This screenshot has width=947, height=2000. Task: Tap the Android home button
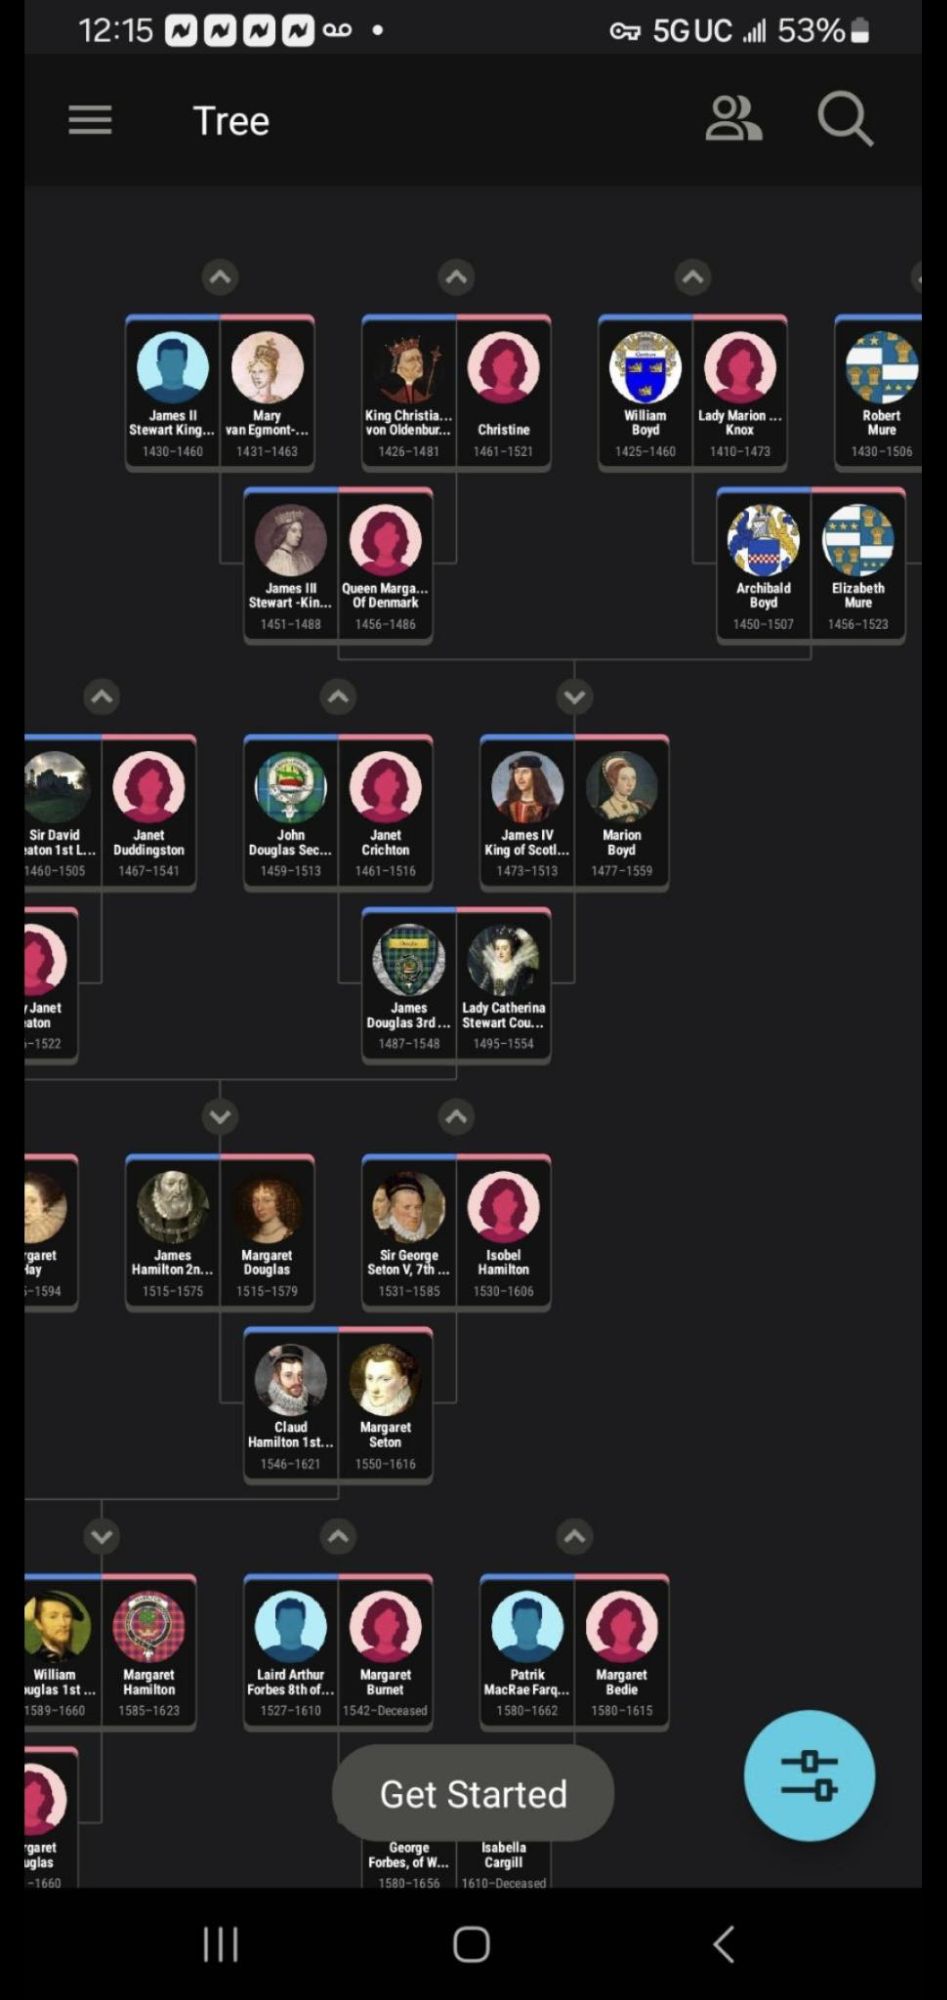pyautogui.click(x=471, y=1945)
